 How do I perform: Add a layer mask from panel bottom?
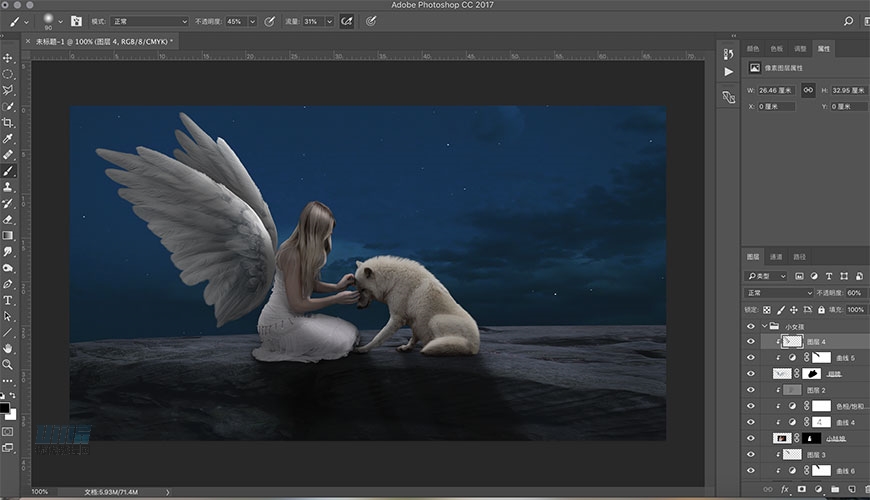801,489
